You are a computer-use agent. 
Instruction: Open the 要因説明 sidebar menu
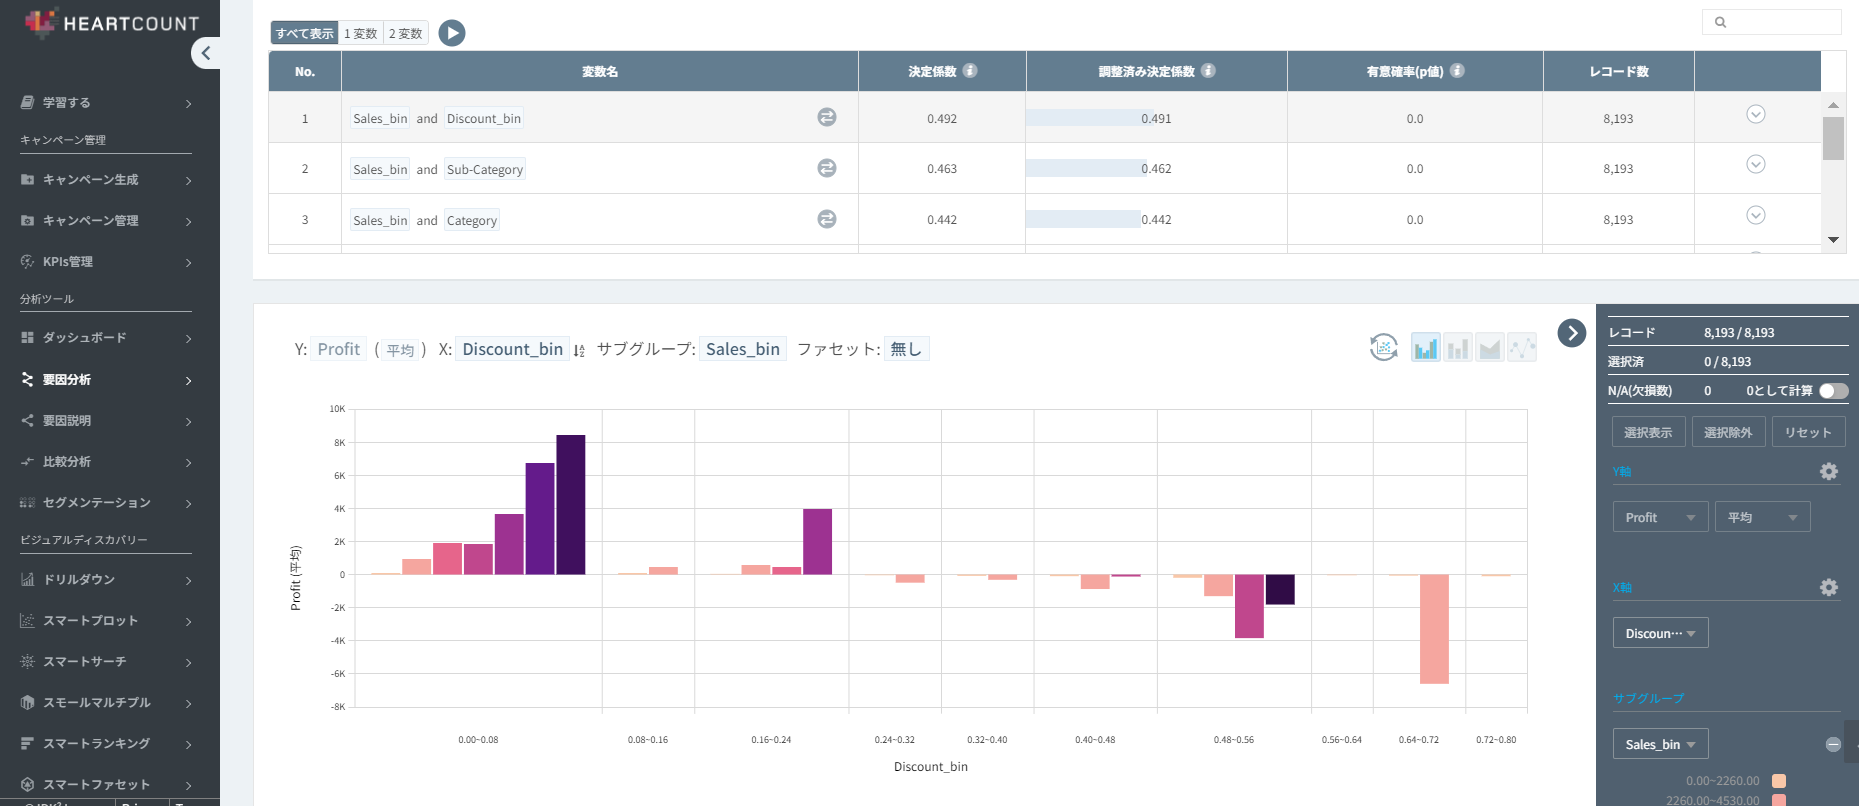105,421
